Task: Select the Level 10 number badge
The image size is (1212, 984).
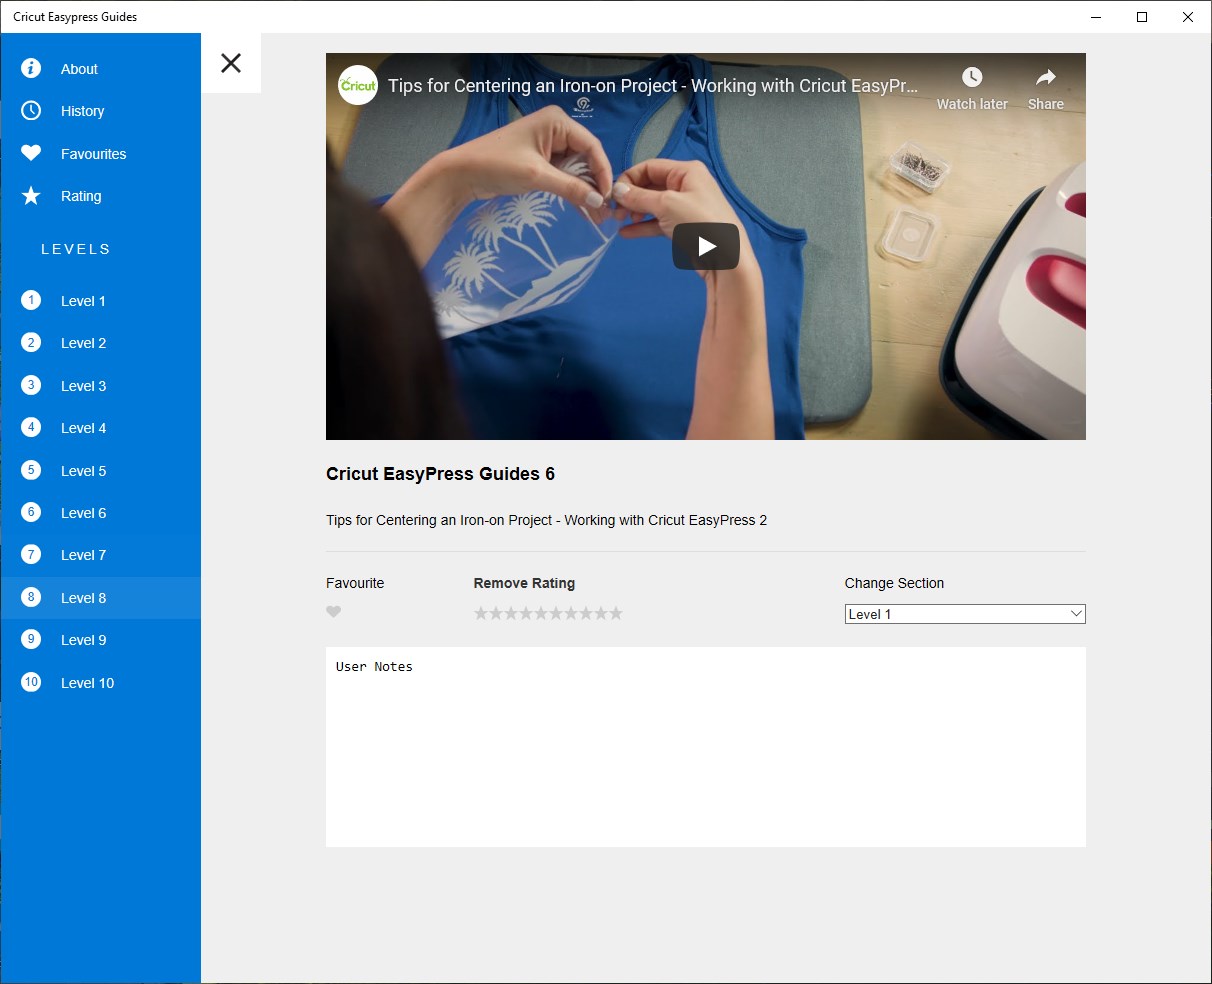Action: [x=31, y=682]
